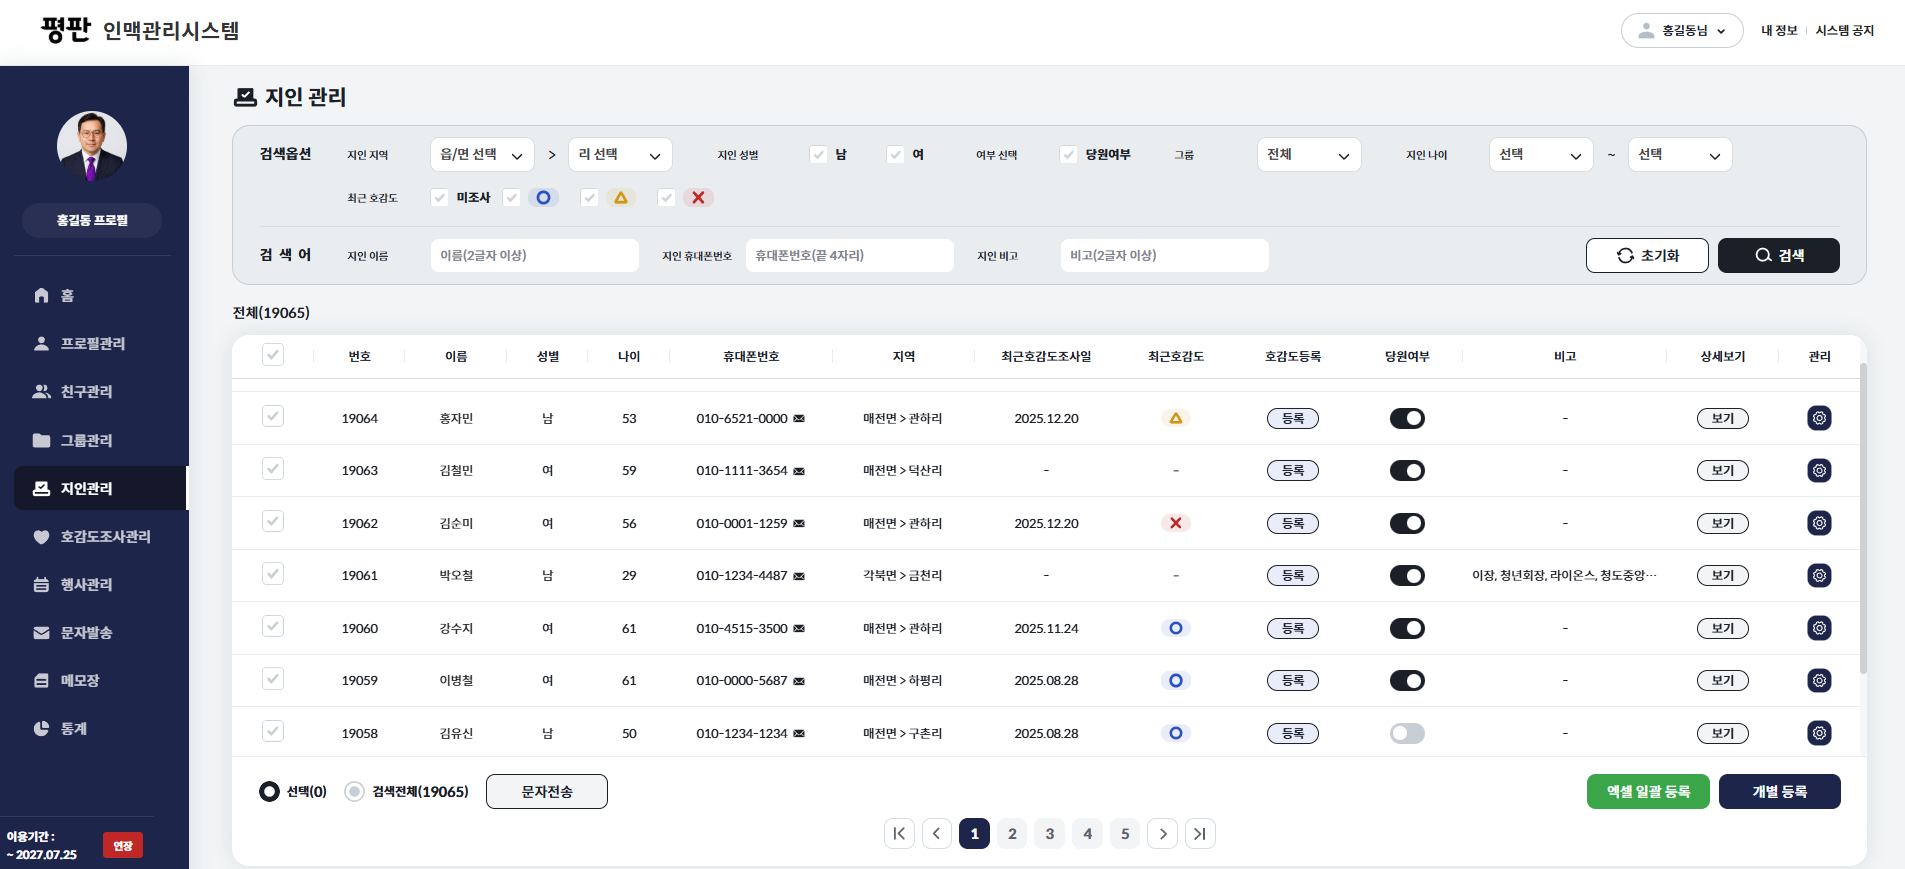The width and height of the screenshot is (1905, 869).
Task: Open the 홍길동님 user menu
Action: point(1682,31)
